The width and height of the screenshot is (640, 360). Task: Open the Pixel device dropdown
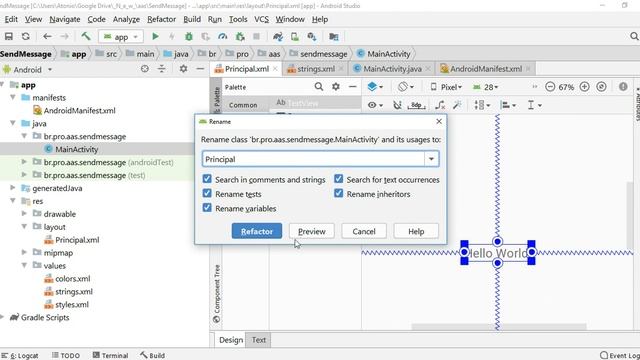pyautogui.click(x=446, y=87)
